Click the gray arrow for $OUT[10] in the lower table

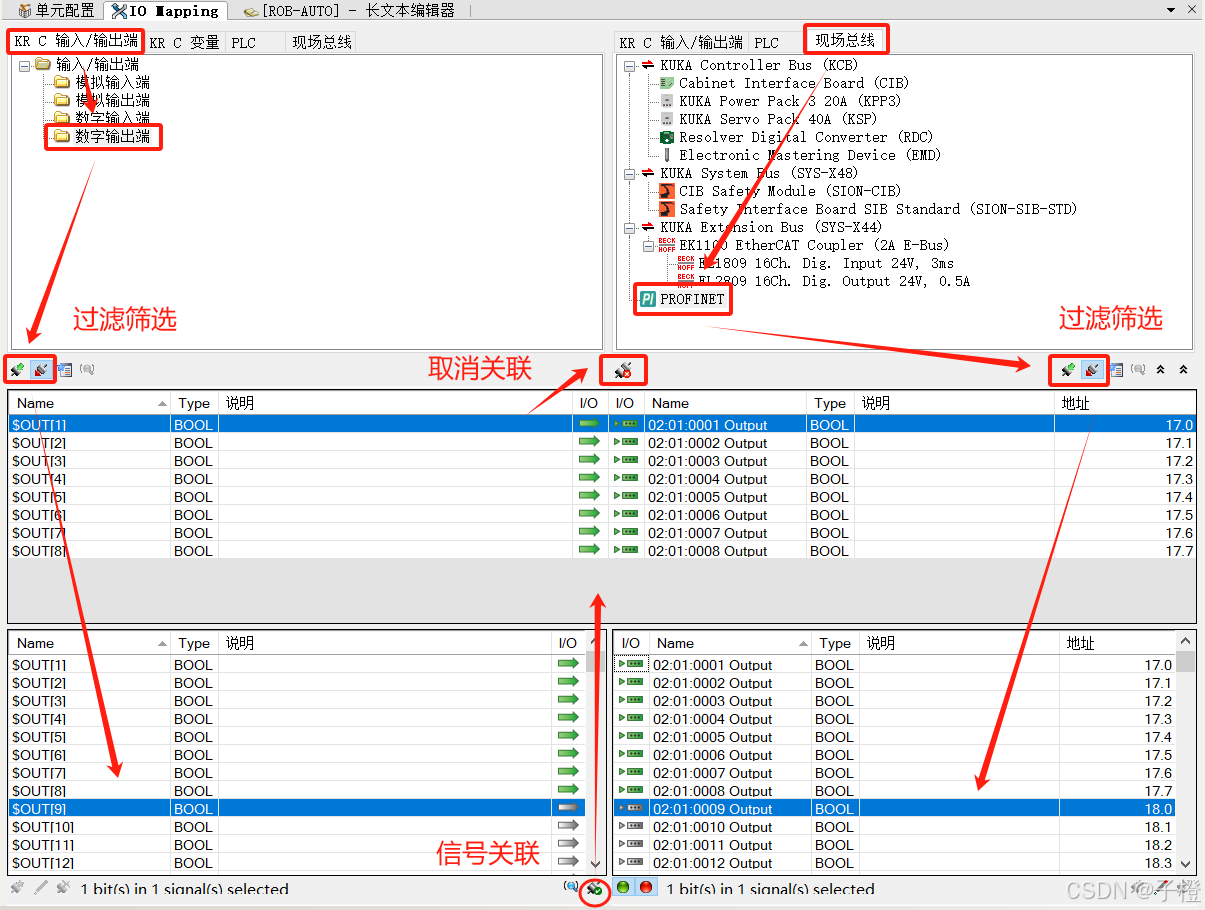click(x=568, y=827)
